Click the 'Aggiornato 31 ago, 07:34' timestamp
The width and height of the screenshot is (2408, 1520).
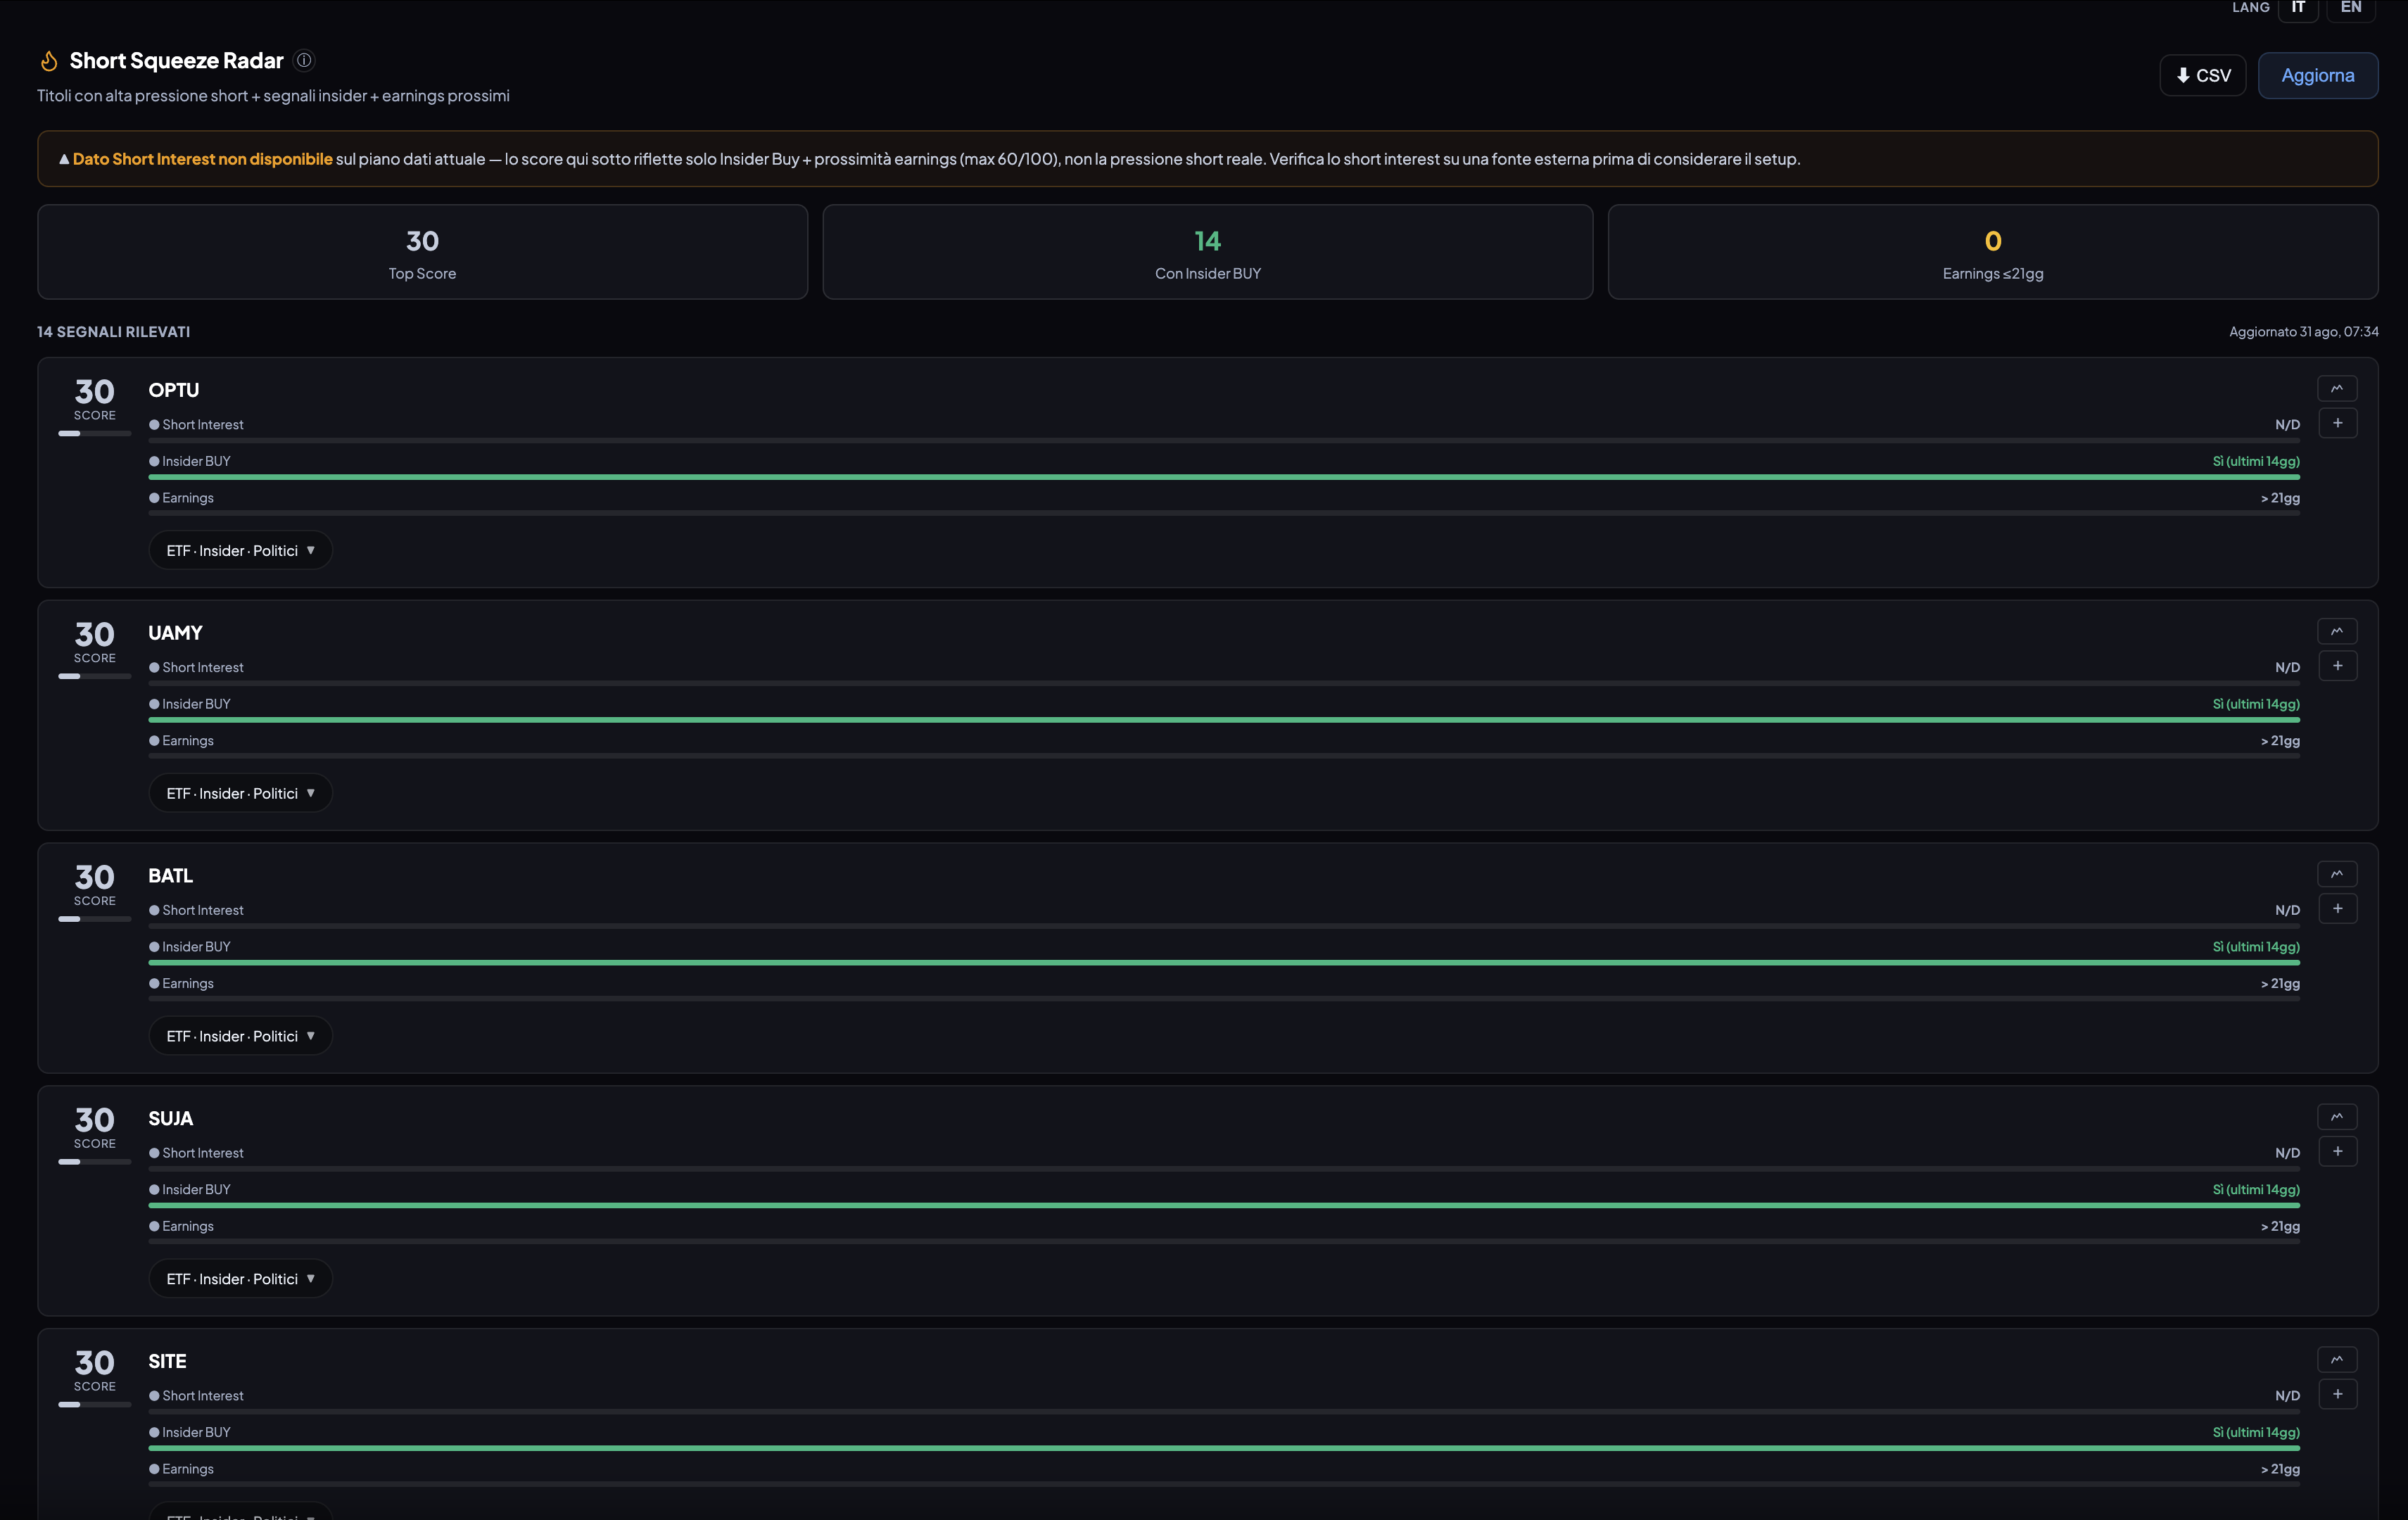[x=2303, y=332]
